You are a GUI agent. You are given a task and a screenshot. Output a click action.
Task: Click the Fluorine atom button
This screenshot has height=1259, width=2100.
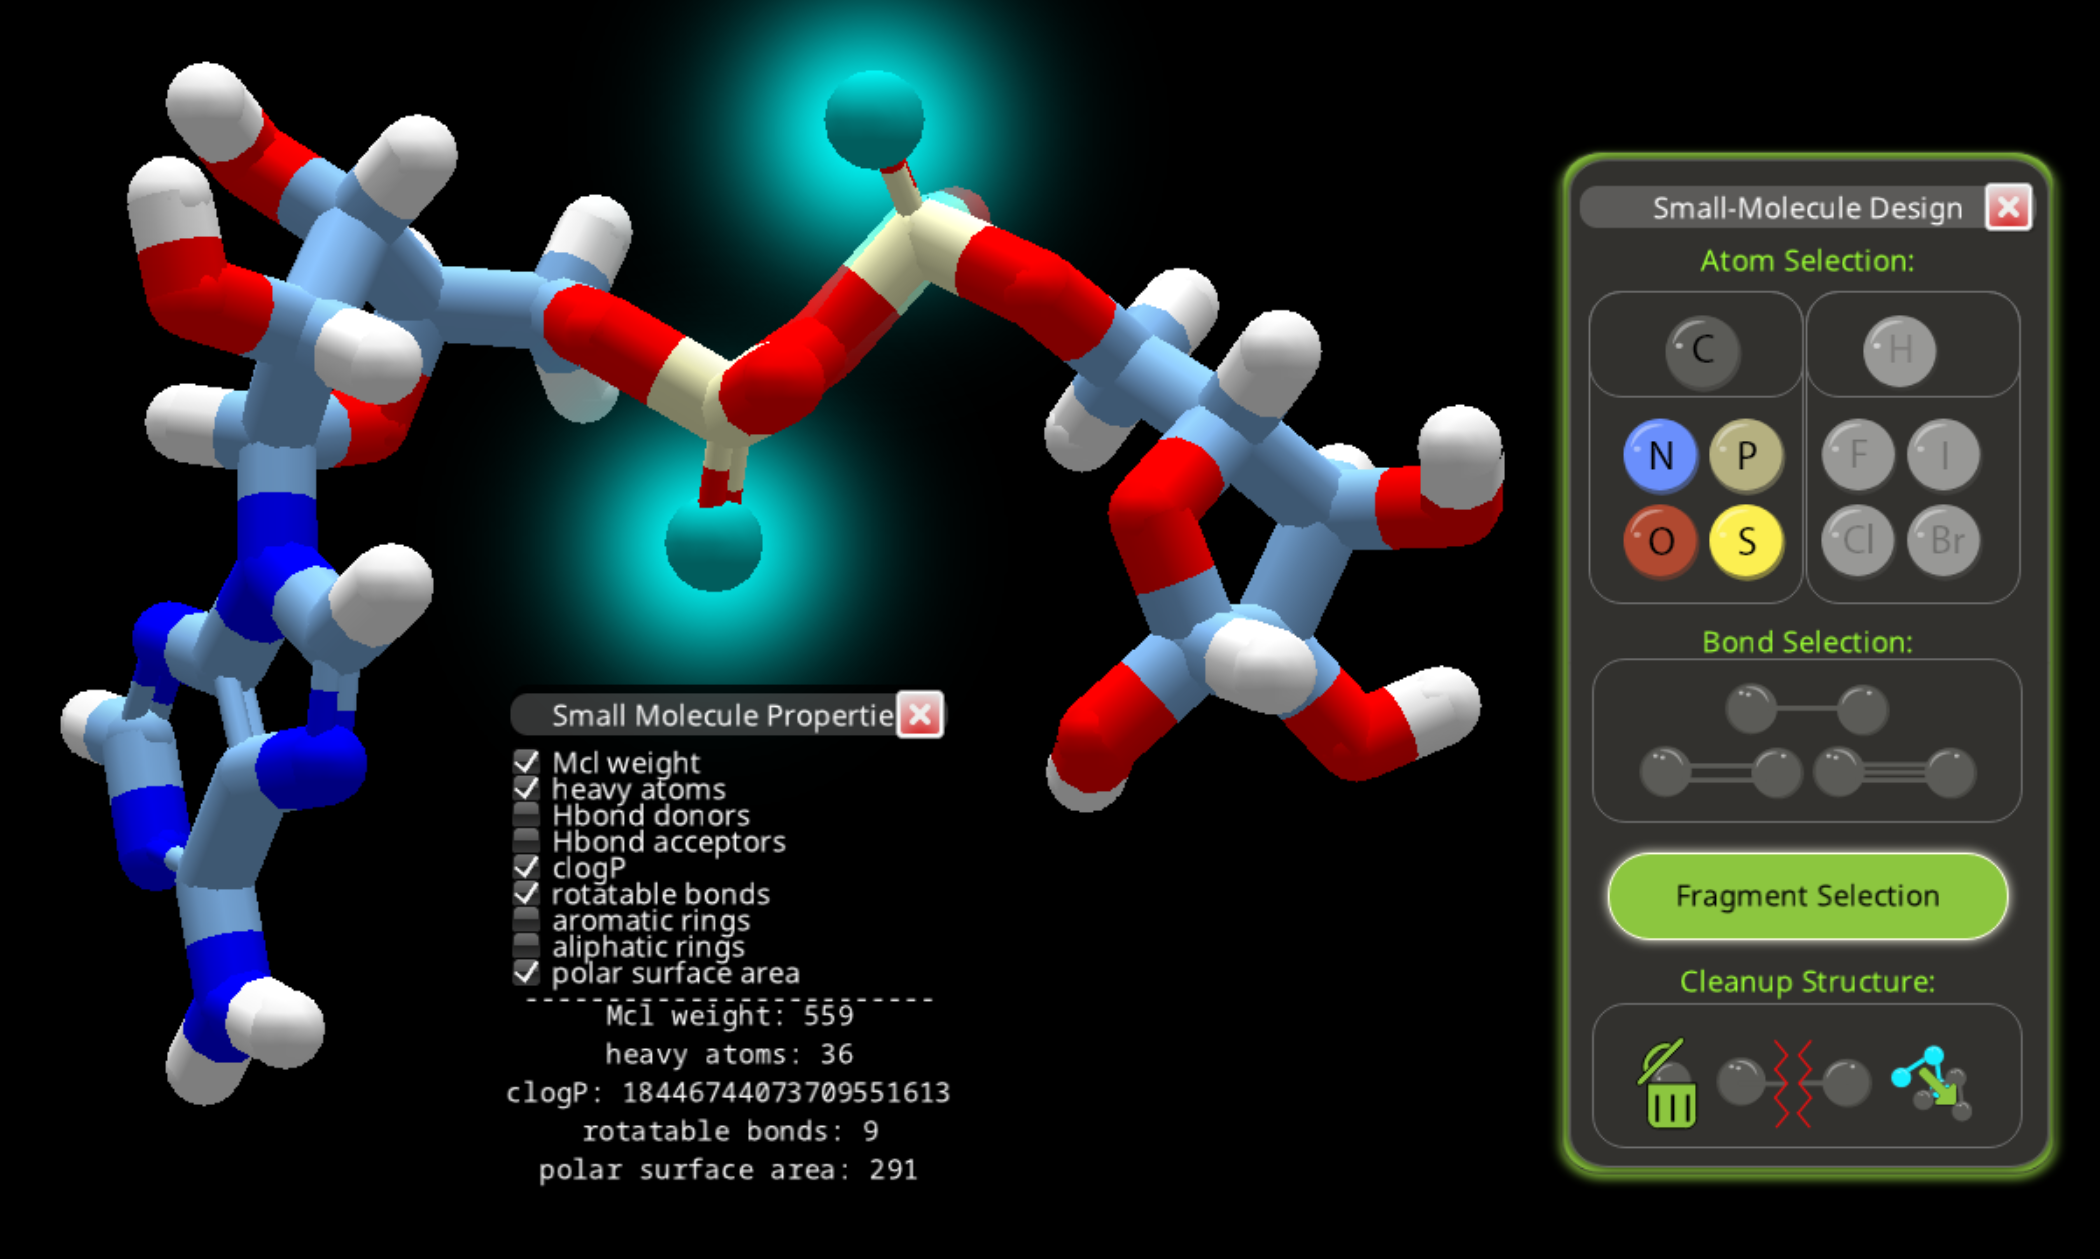(1857, 455)
